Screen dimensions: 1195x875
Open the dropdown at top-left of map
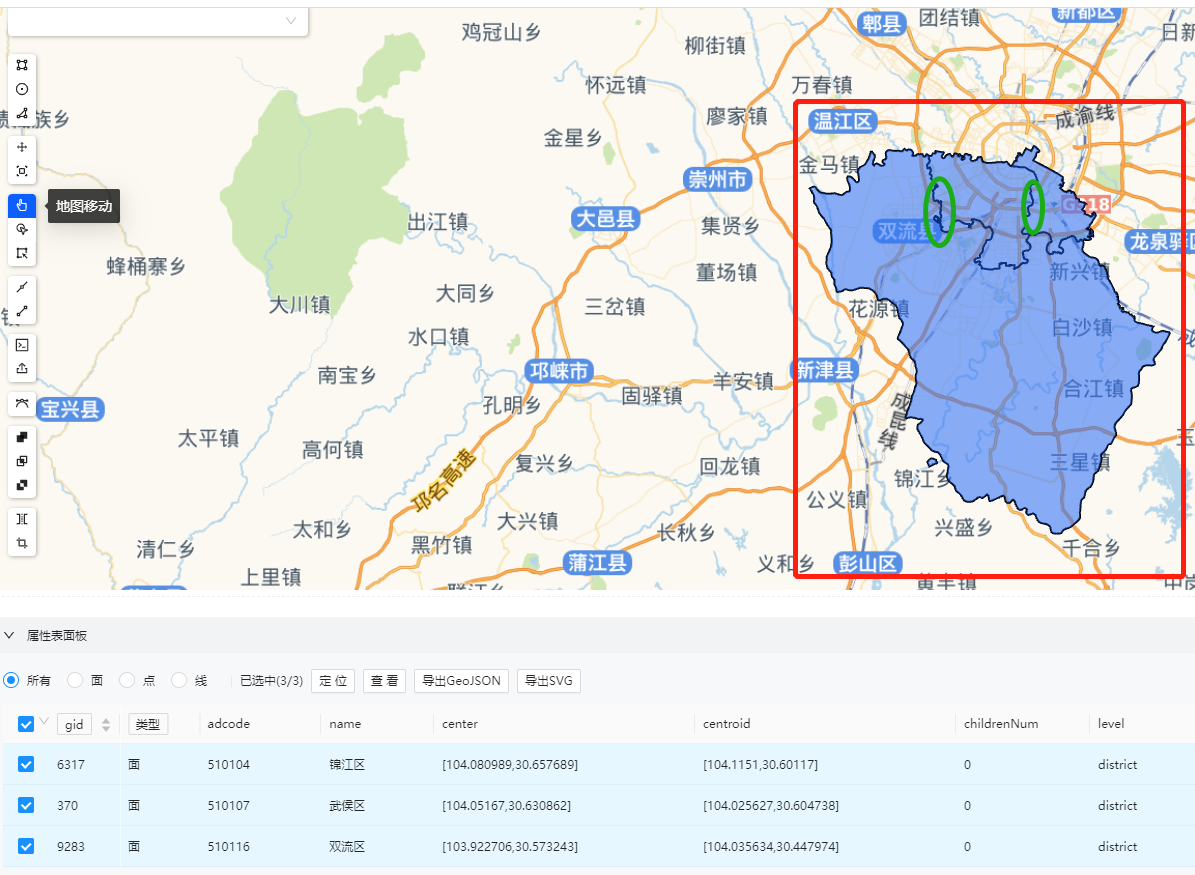click(x=158, y=21)
